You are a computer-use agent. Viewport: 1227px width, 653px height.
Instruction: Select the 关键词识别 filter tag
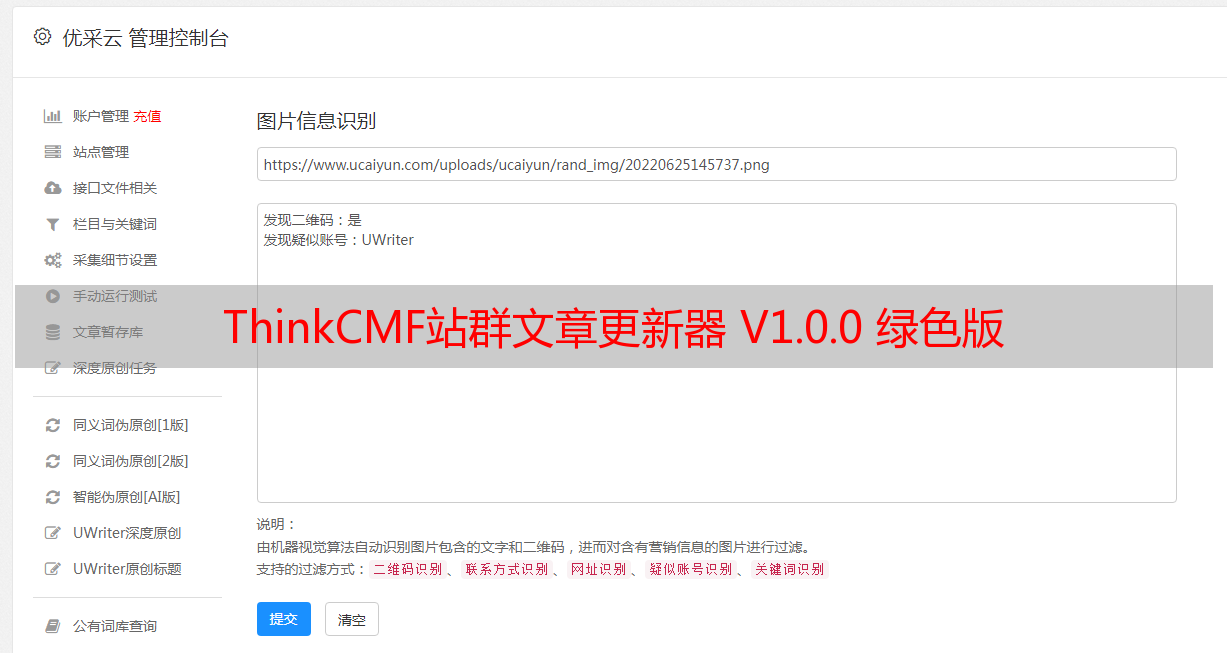coord(790,569)
